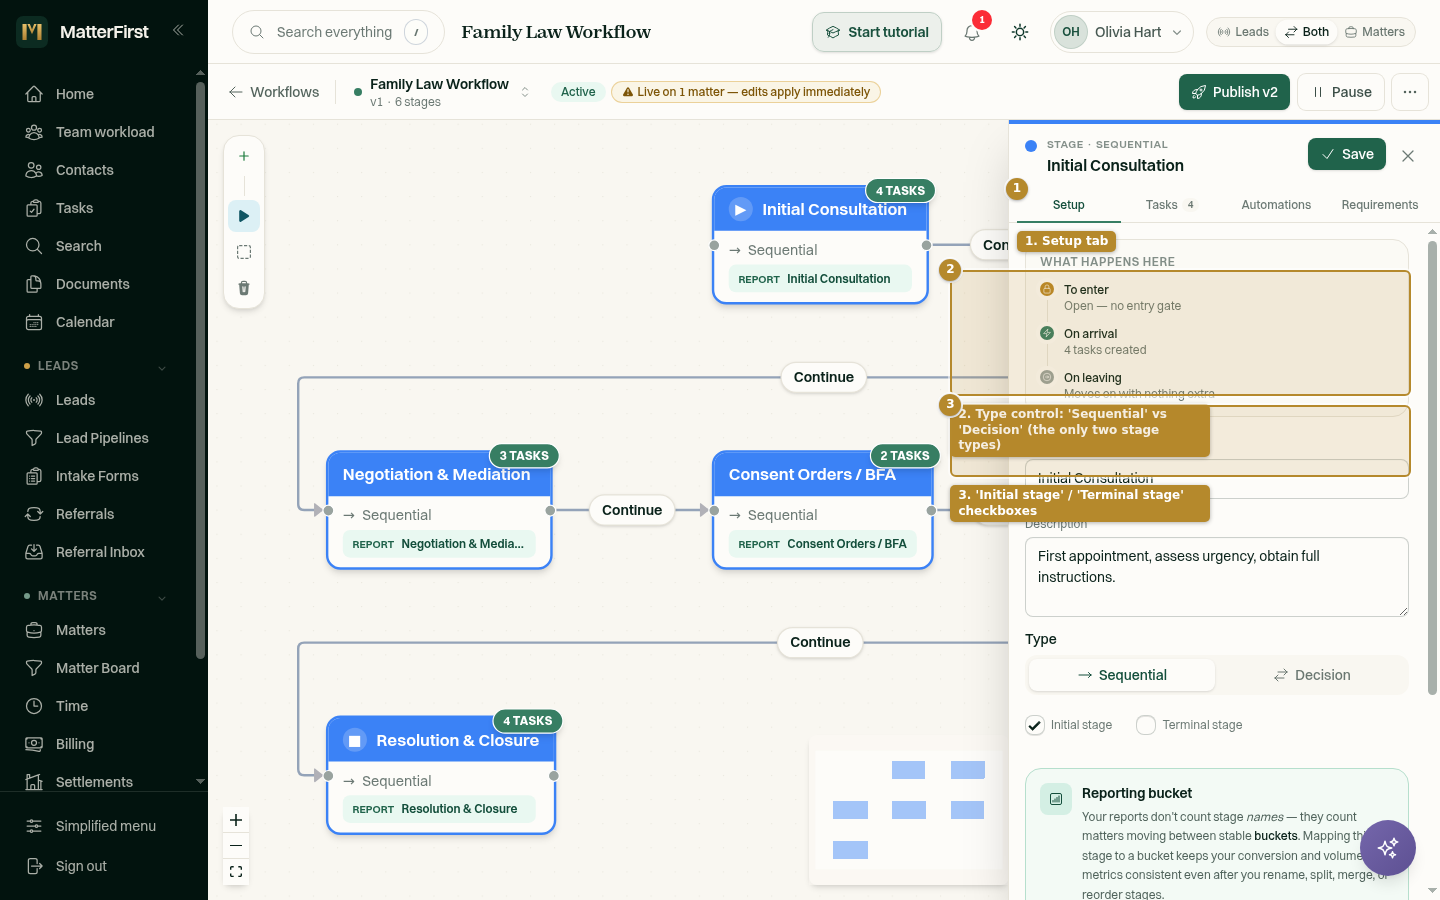Viewport: 1440px width, 900px height.
Task: Set stage type to Decision
Action: (1311, 675)
